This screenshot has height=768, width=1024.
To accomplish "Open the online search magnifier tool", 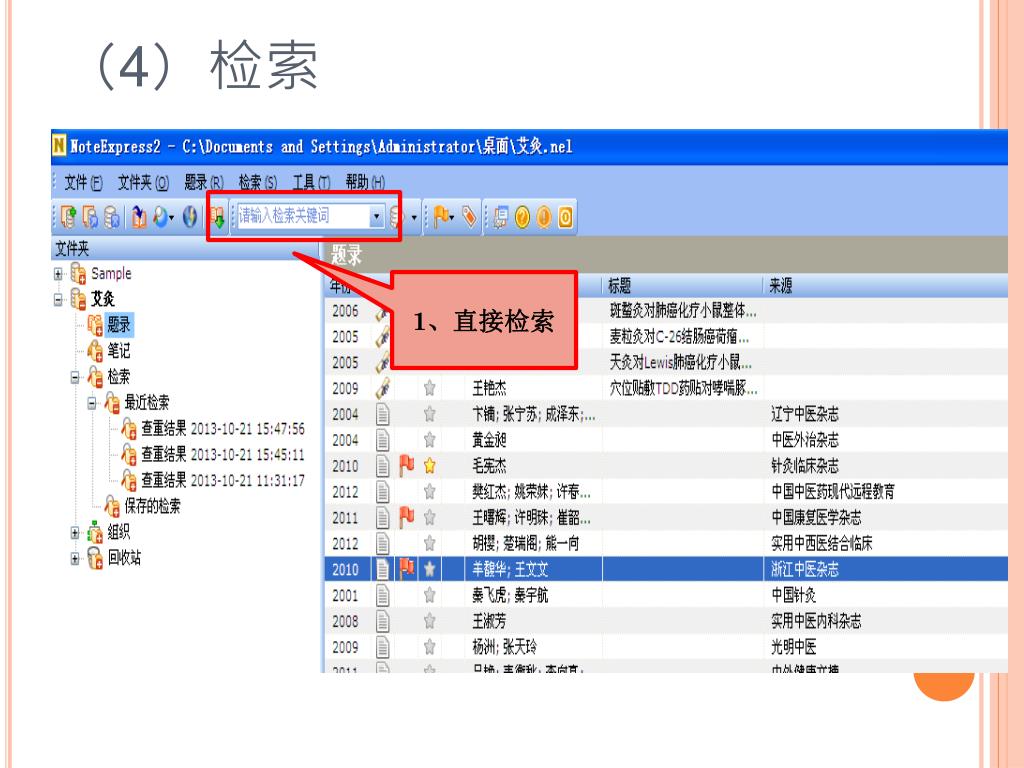I will 160,217.
